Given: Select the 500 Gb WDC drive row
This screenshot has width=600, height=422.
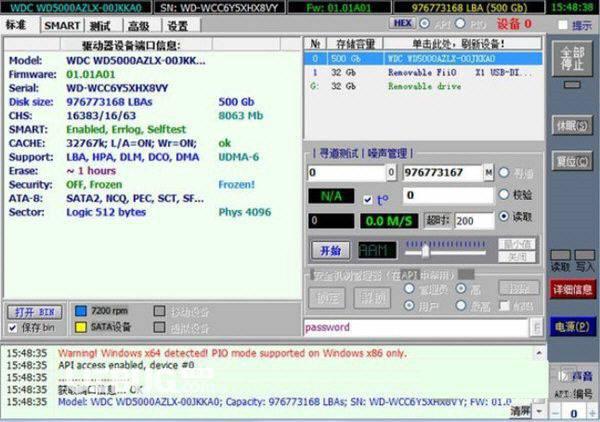Looking at the screenshot, I should [423, 59].
